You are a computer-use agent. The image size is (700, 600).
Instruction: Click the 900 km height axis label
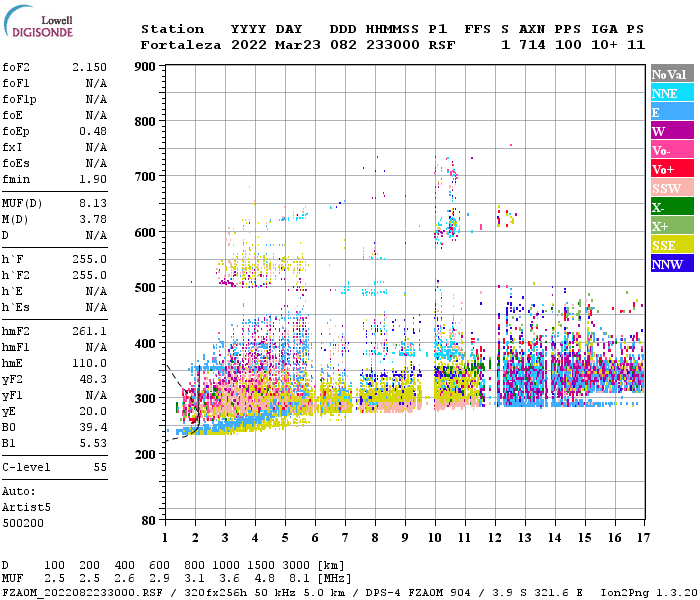145,67
